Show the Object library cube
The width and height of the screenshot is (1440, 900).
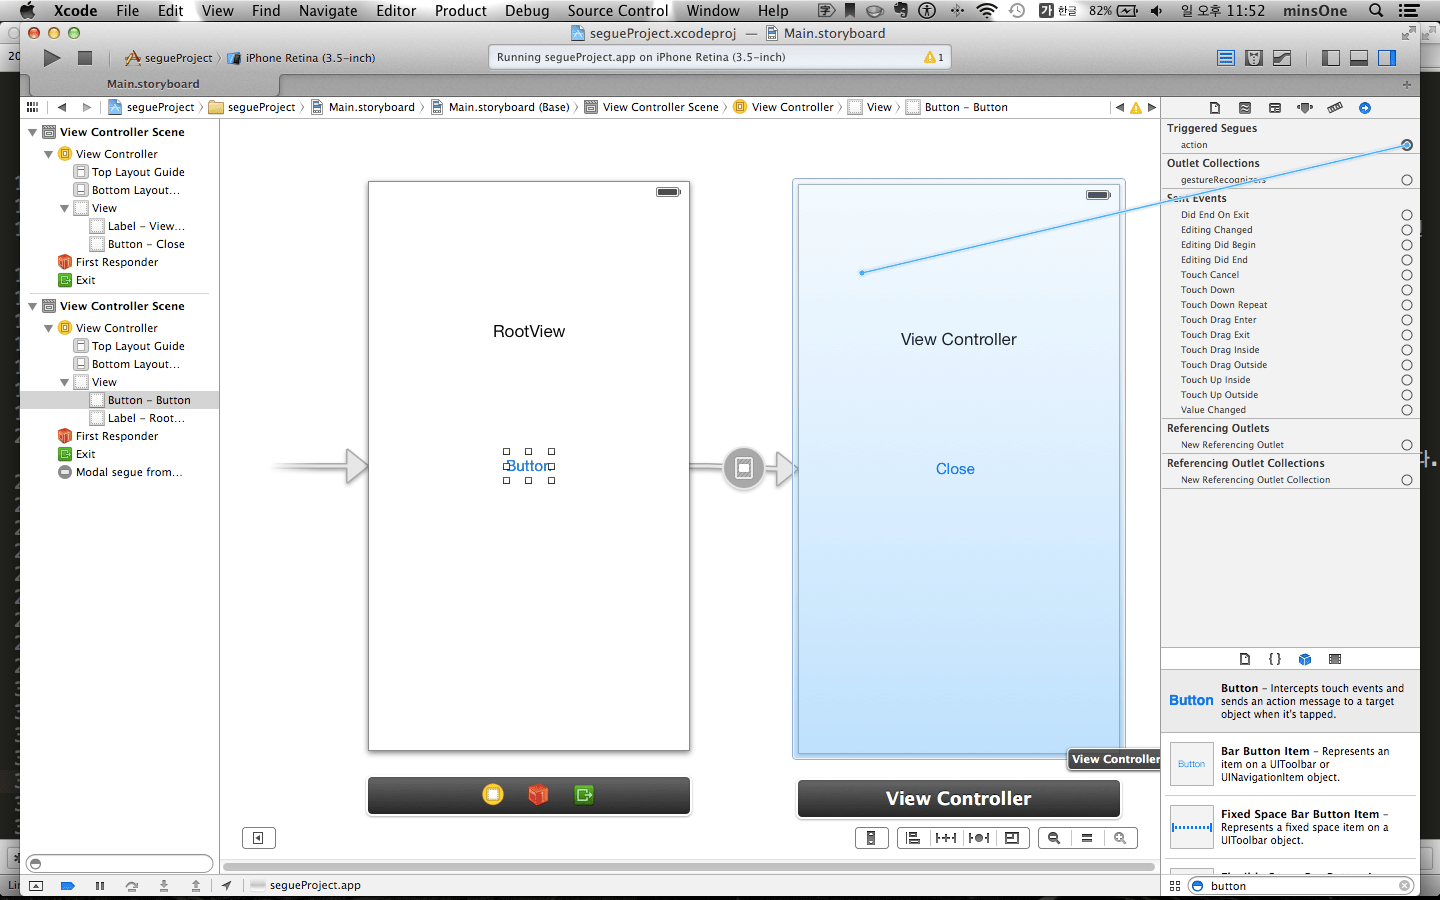coord(1305,659)
